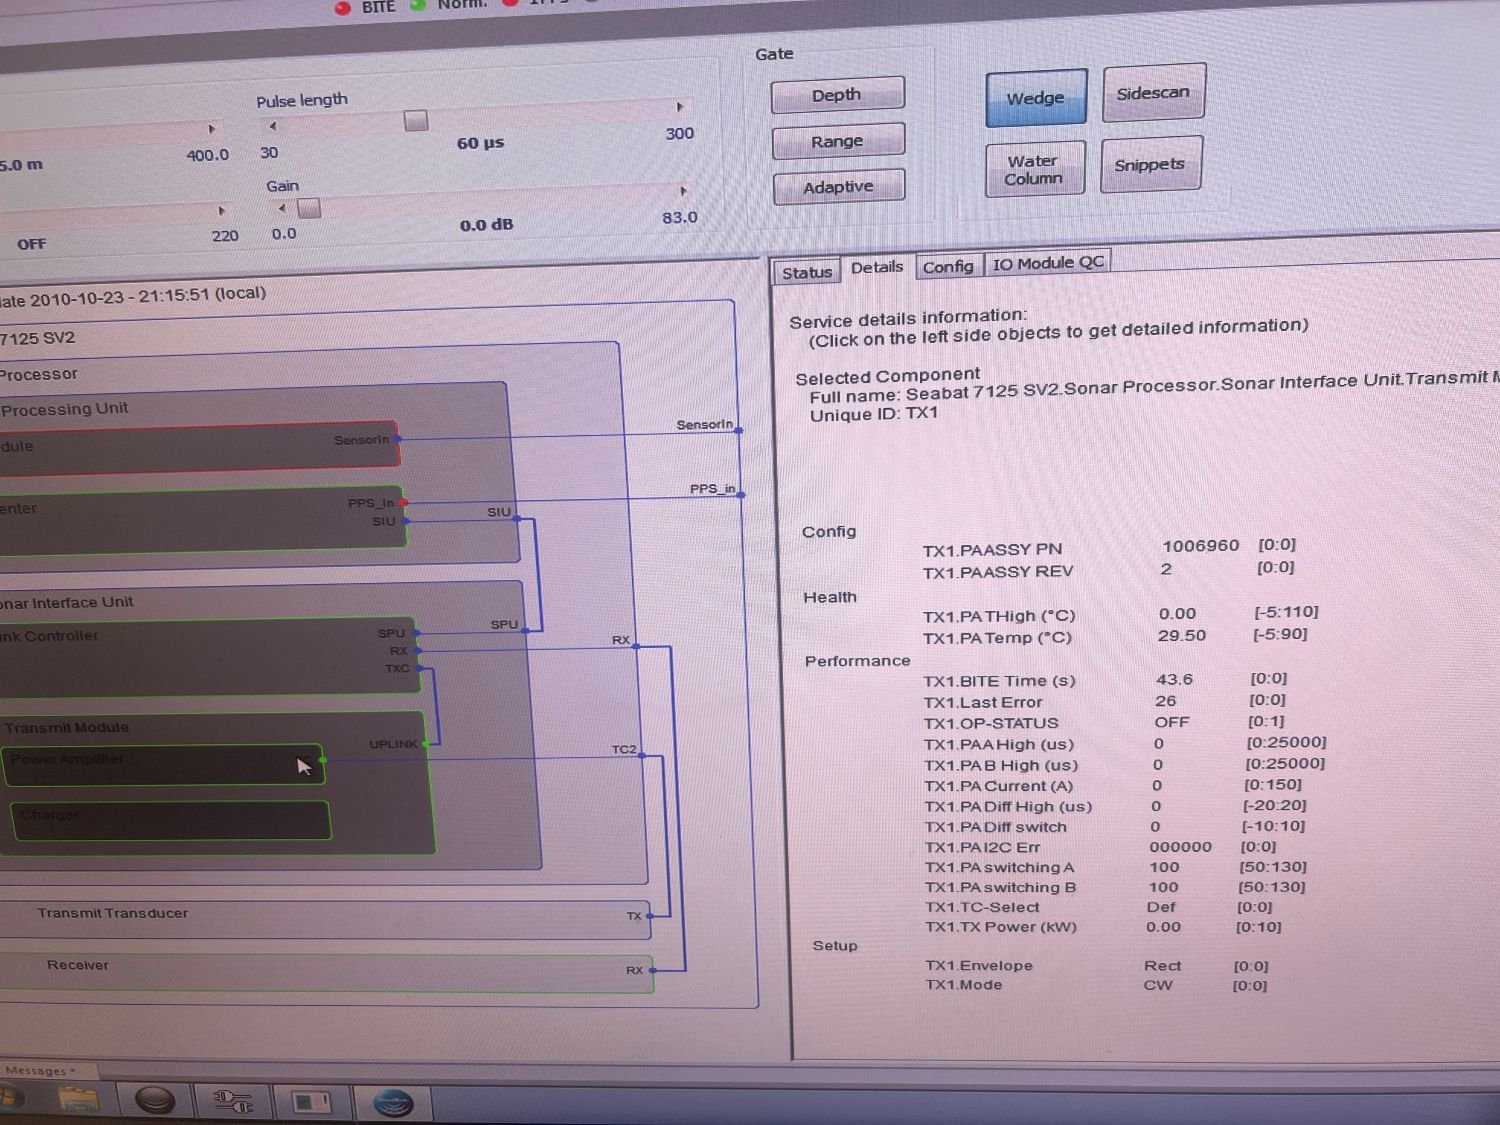Screen dimensions: 1500x1125
Task: Click the PPS_in connector on outer frame
Action: coord(741,494)
